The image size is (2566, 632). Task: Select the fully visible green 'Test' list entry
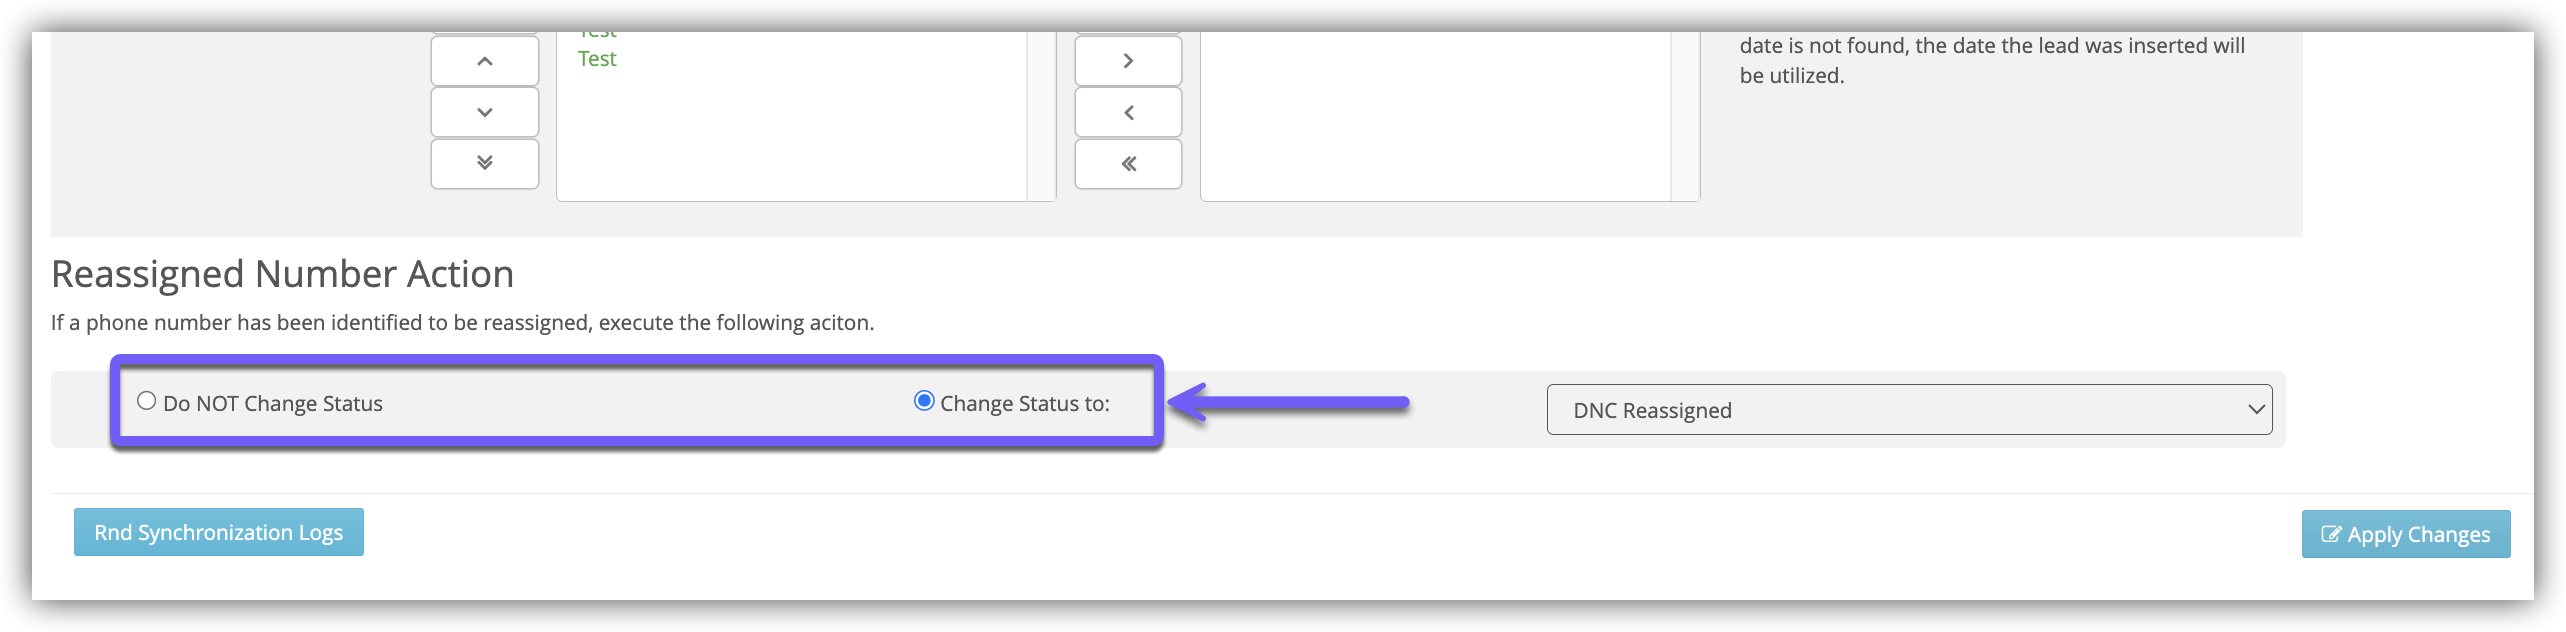(597, 59)
